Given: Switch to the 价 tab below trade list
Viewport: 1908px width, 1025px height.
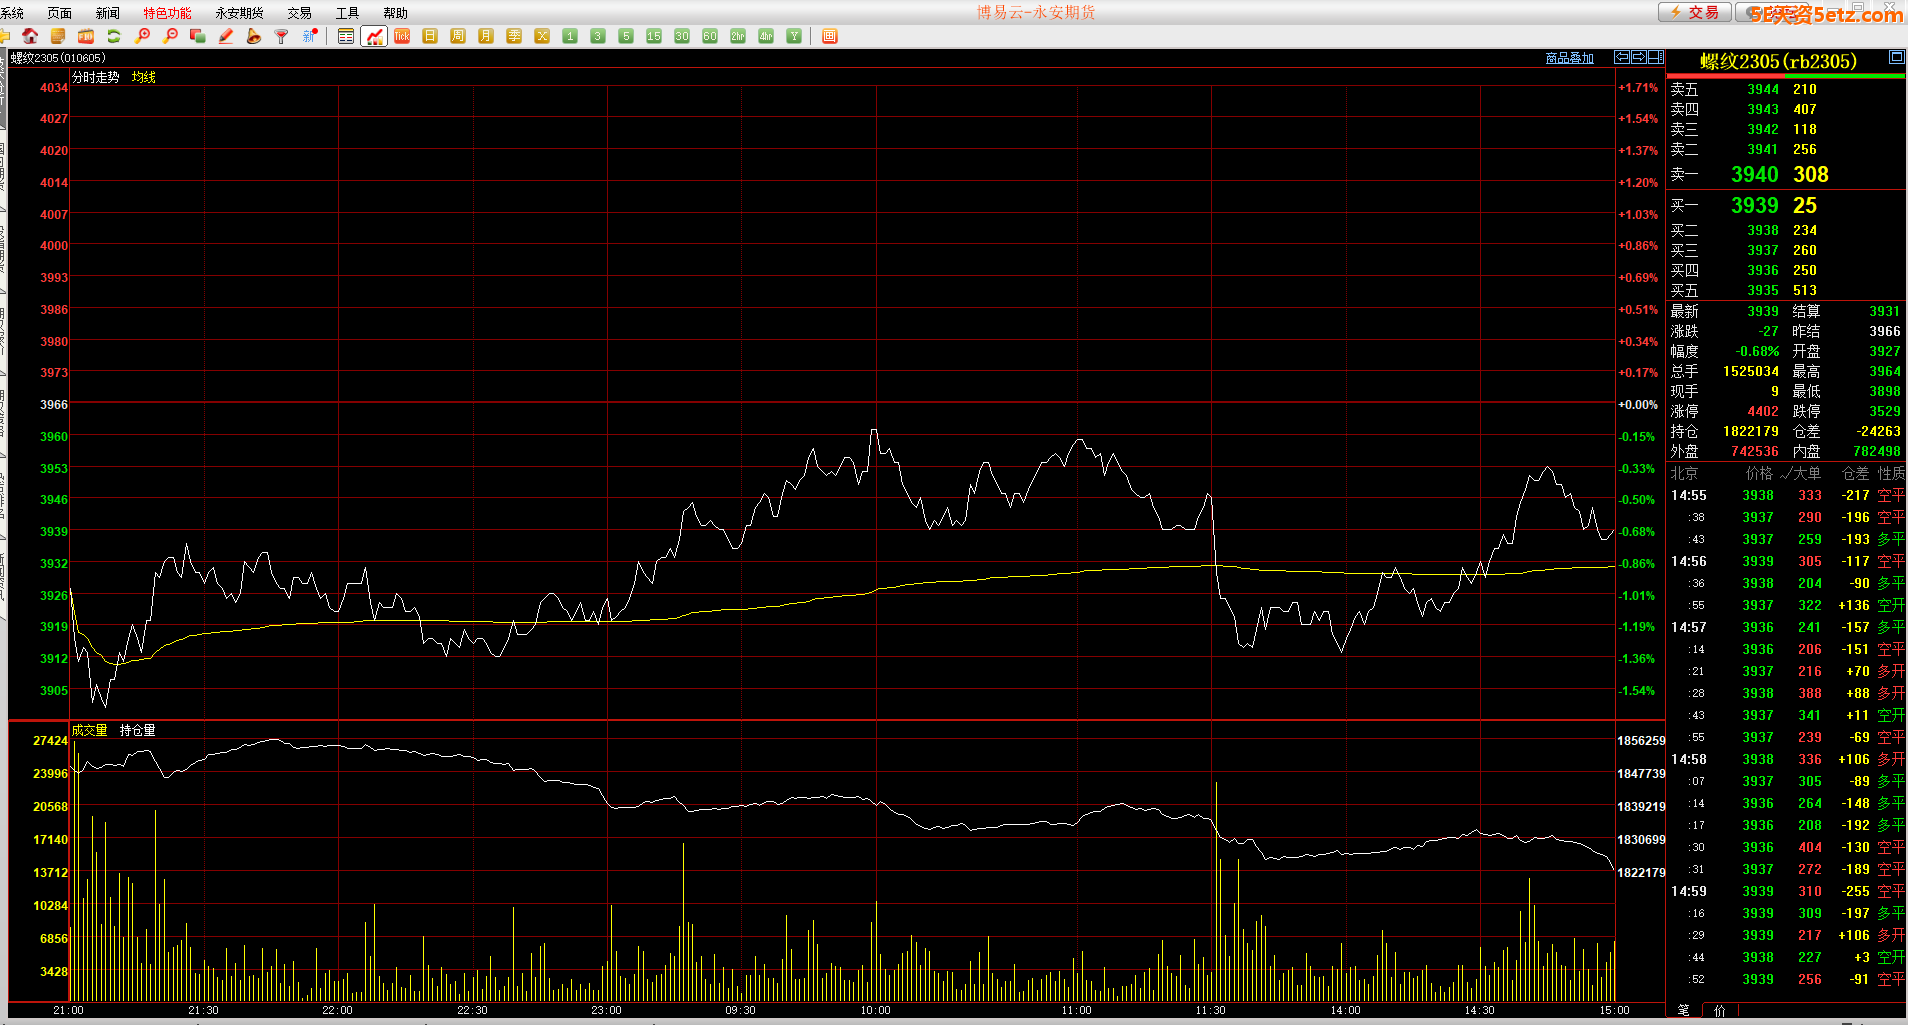Looking at the screenshot, I should click(1720, 1010).
